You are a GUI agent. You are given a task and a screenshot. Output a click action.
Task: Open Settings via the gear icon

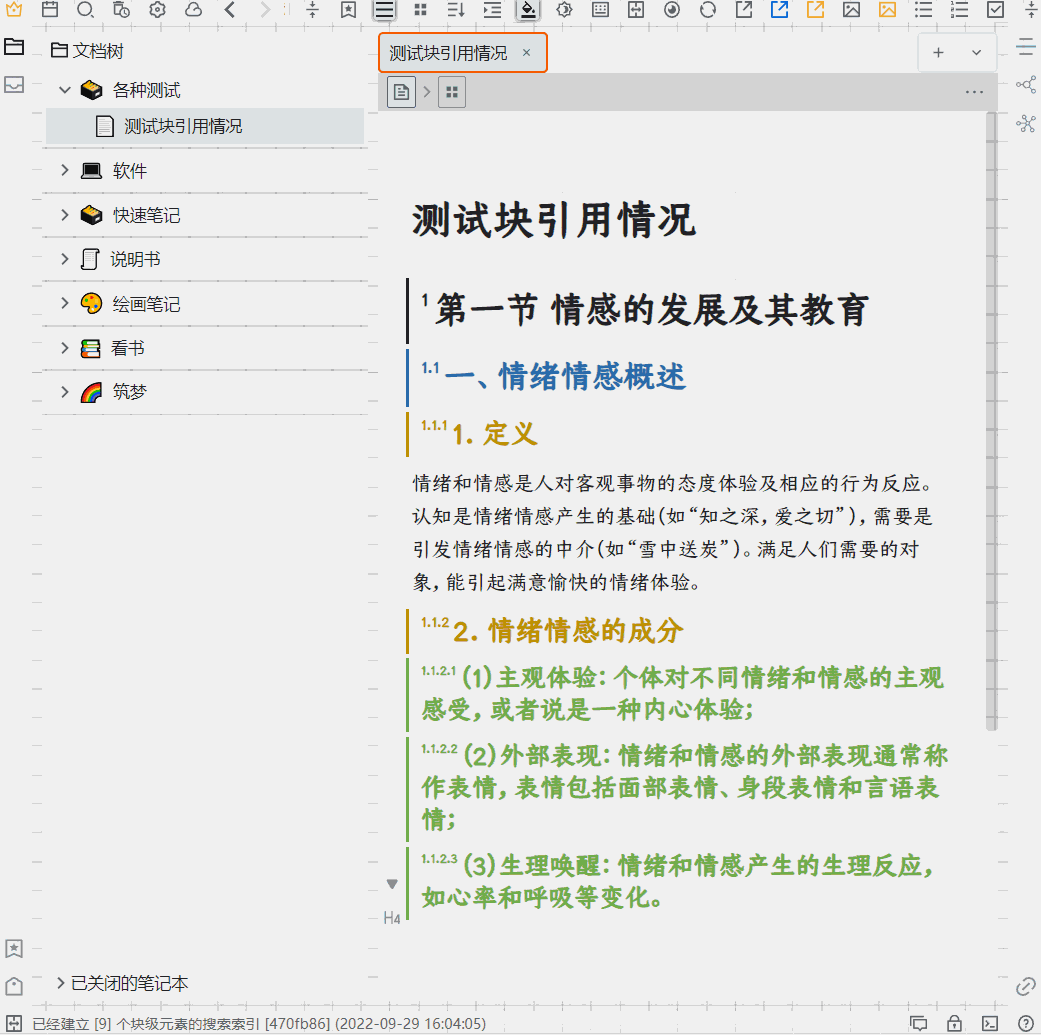click(156, 10)
